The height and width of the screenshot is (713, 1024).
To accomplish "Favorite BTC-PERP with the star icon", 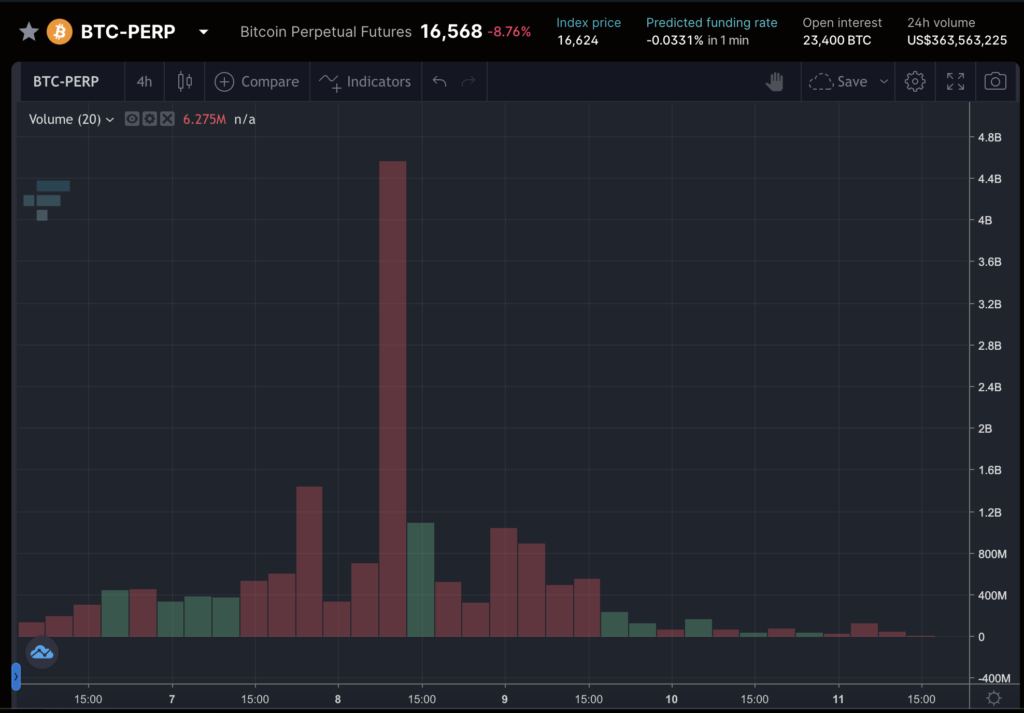I will [x=29, y=32].
